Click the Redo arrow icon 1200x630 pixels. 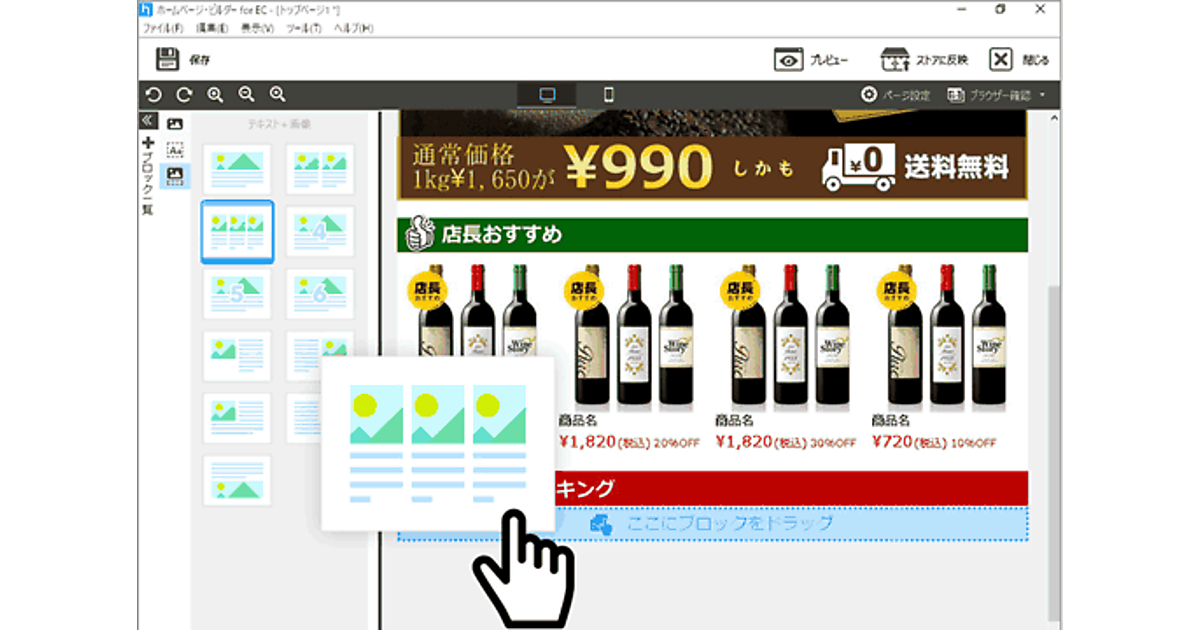[184, 95]
